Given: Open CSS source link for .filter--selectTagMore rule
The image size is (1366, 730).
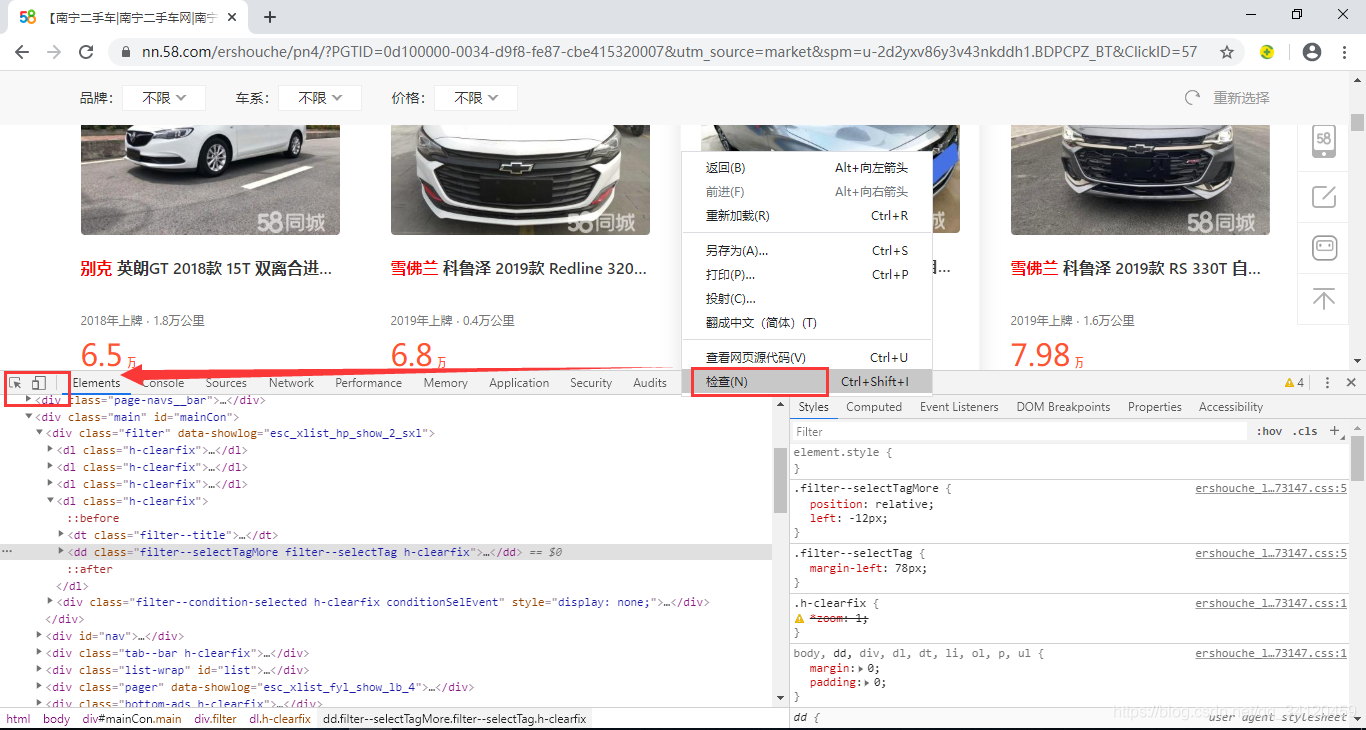Looking at the screenshot, I should (1271, 489).
